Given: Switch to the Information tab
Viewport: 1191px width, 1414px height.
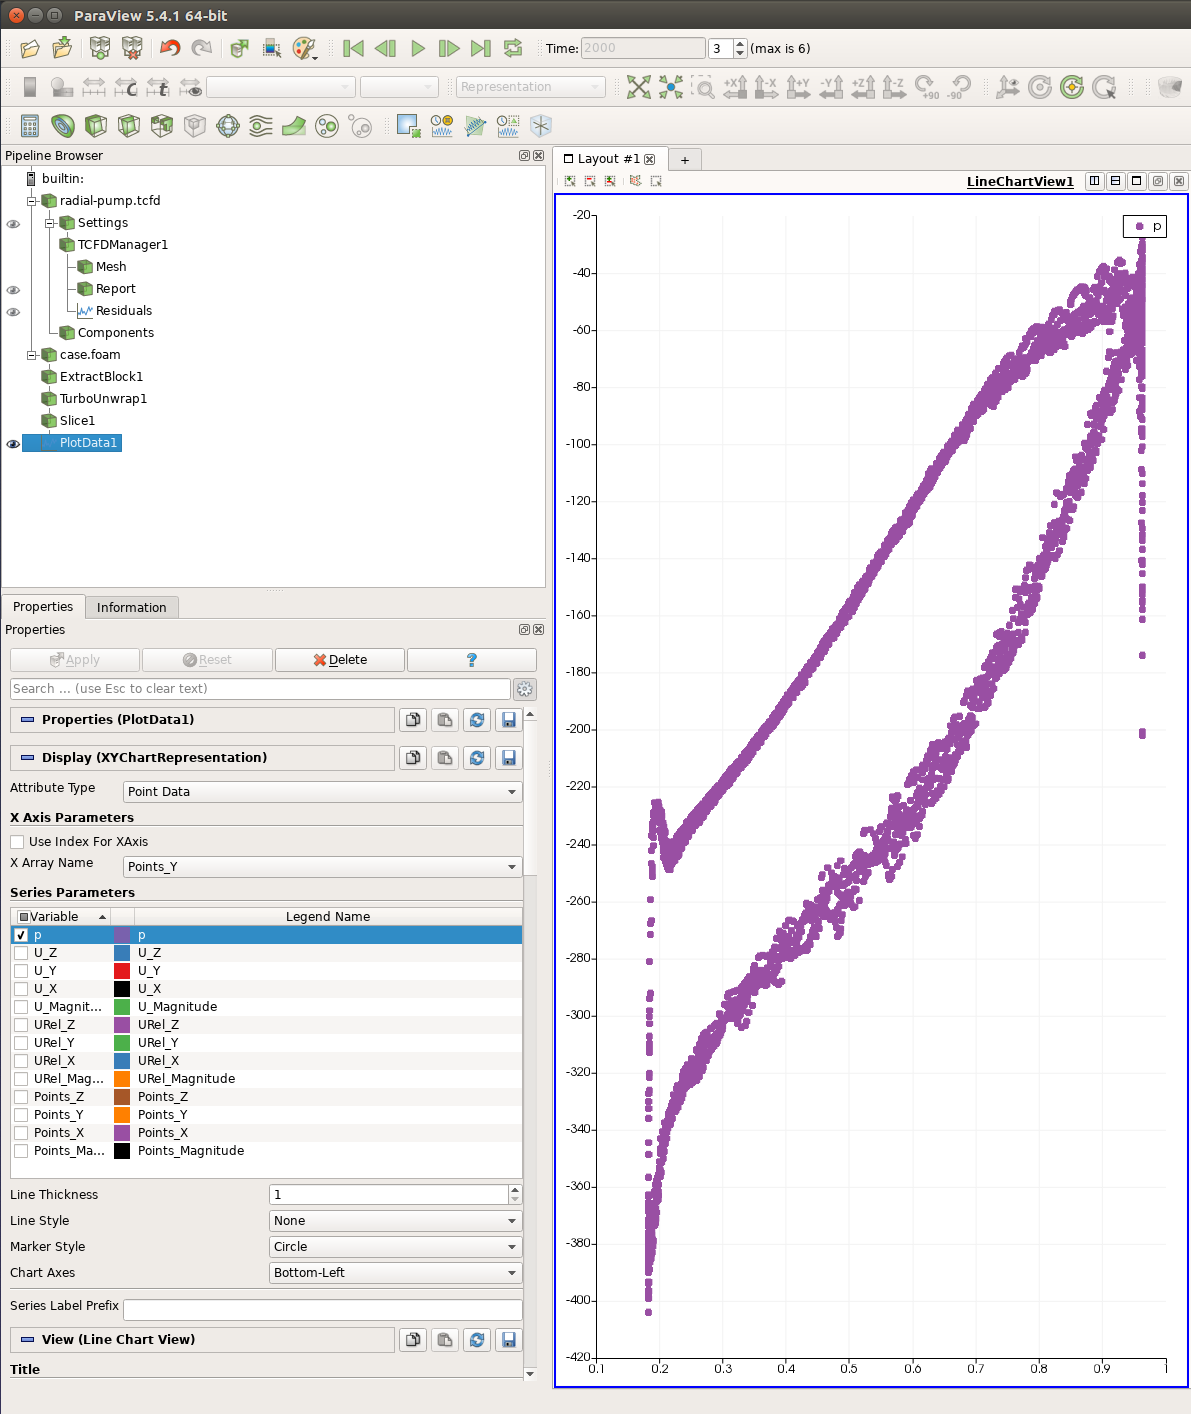Looking at the screenshot, I should point(131,608).
